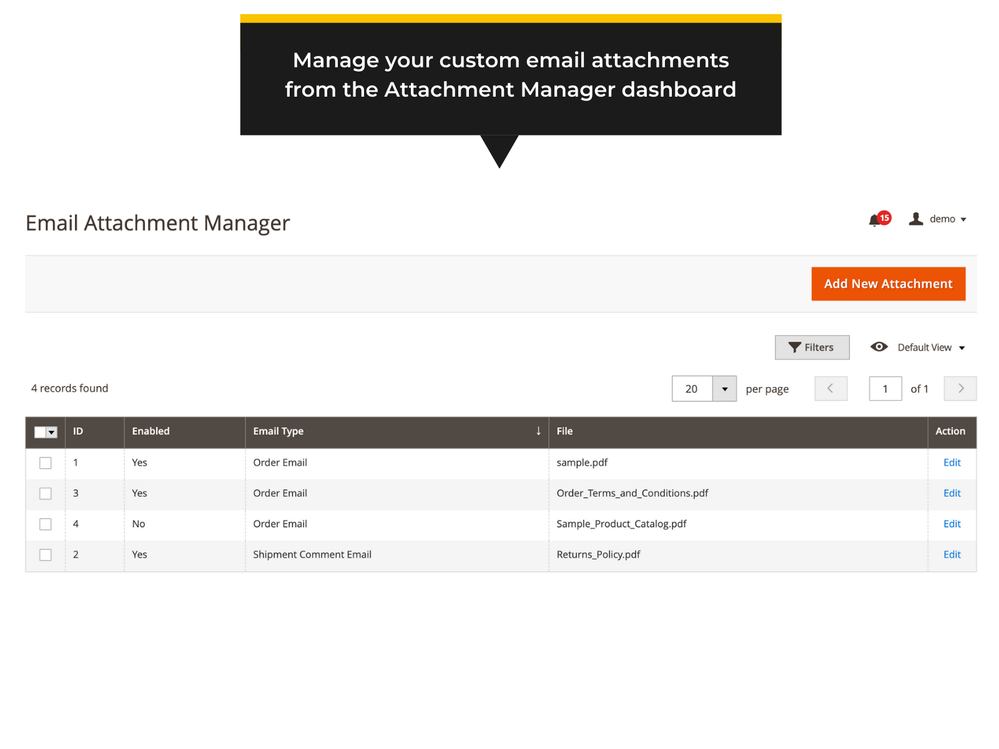Edit the Returns_Policy.pdf attachment

pos(951,555)
